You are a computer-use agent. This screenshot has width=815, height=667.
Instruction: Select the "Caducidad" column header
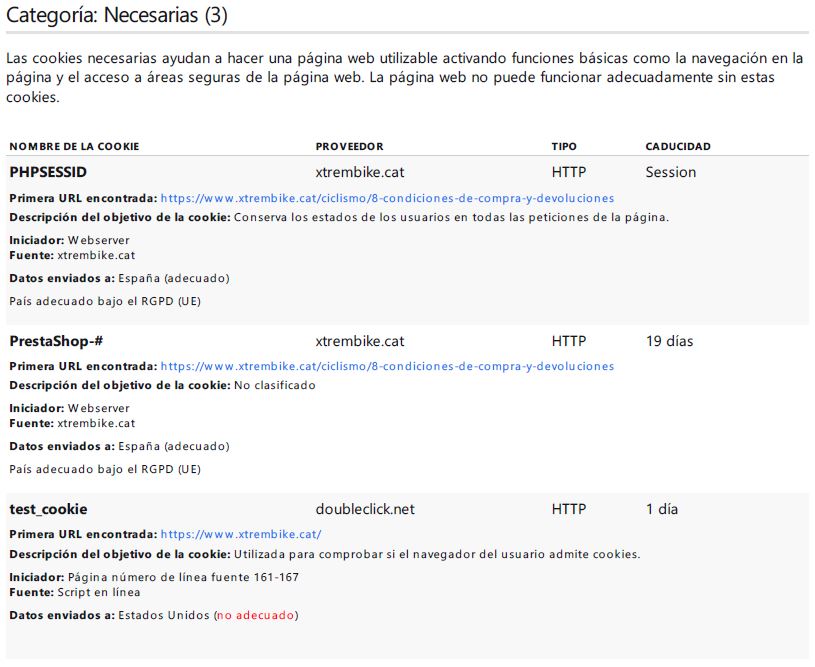click(x=678, y=146)
